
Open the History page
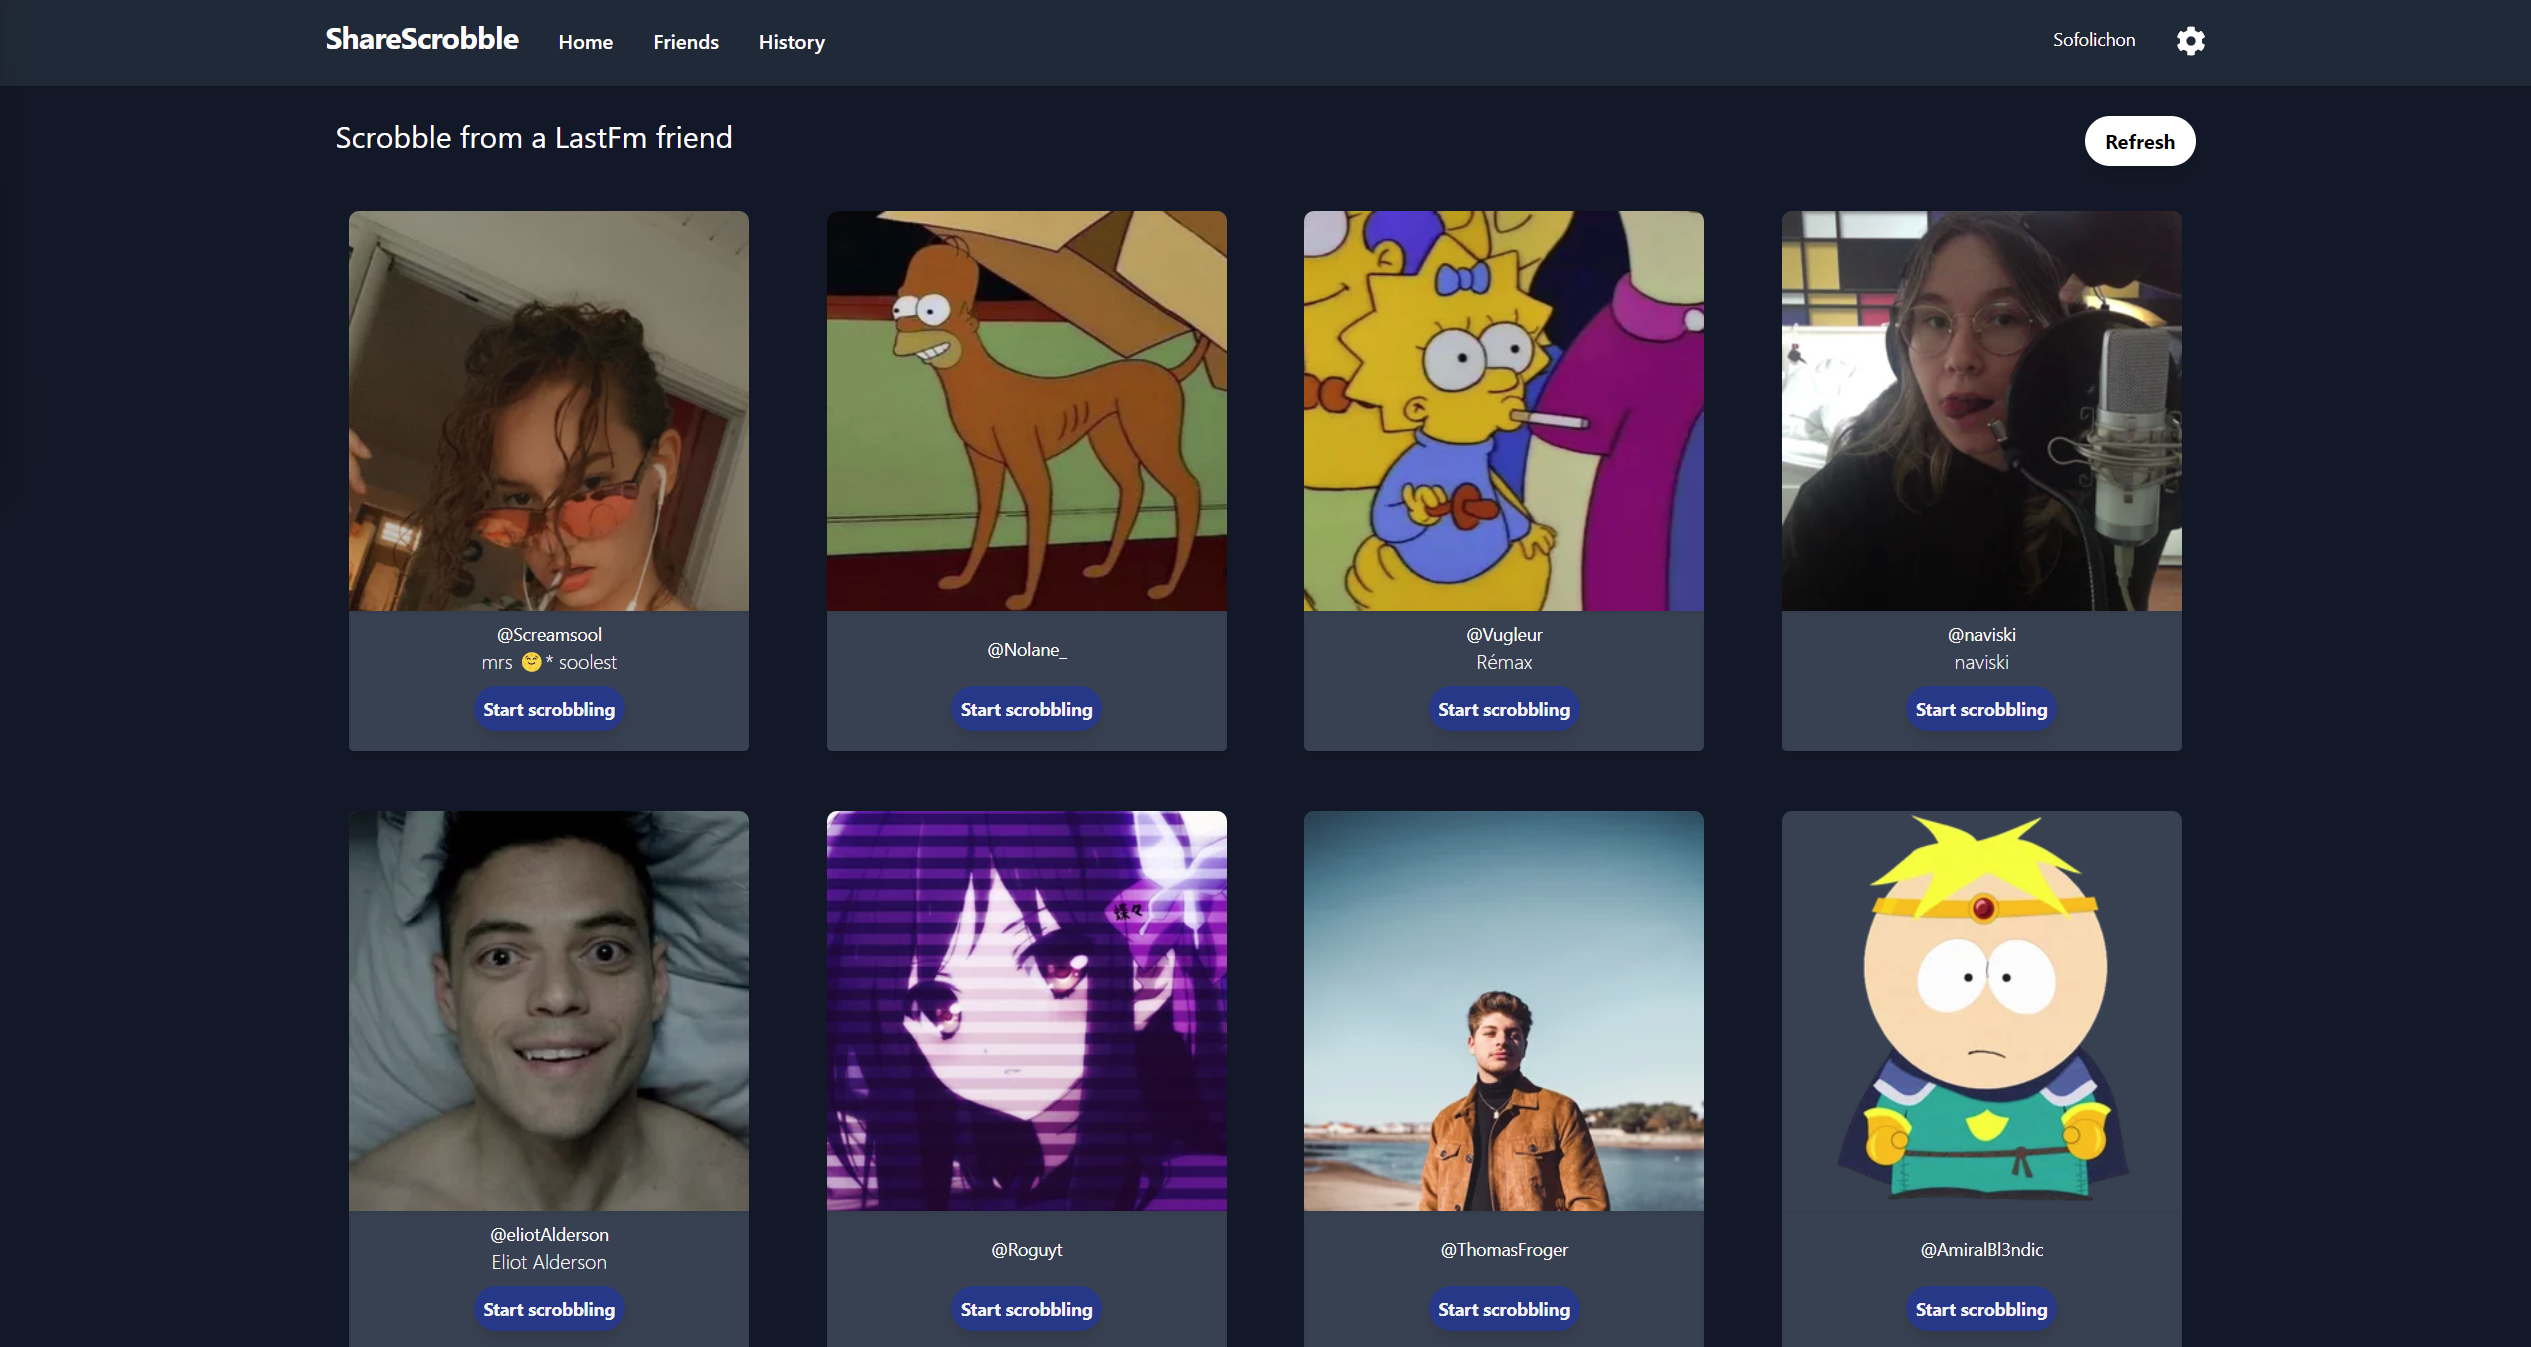791,42
